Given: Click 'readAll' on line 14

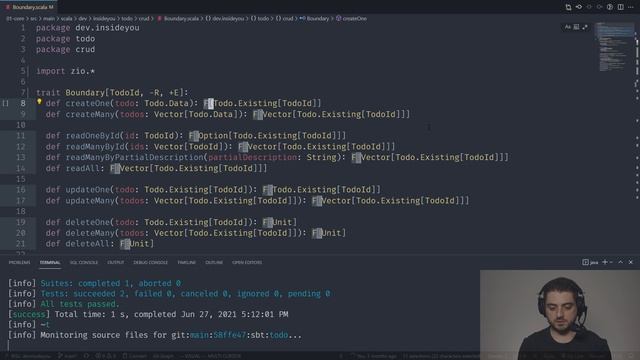Looking at the screenshot, I should (x=82, y=168).
